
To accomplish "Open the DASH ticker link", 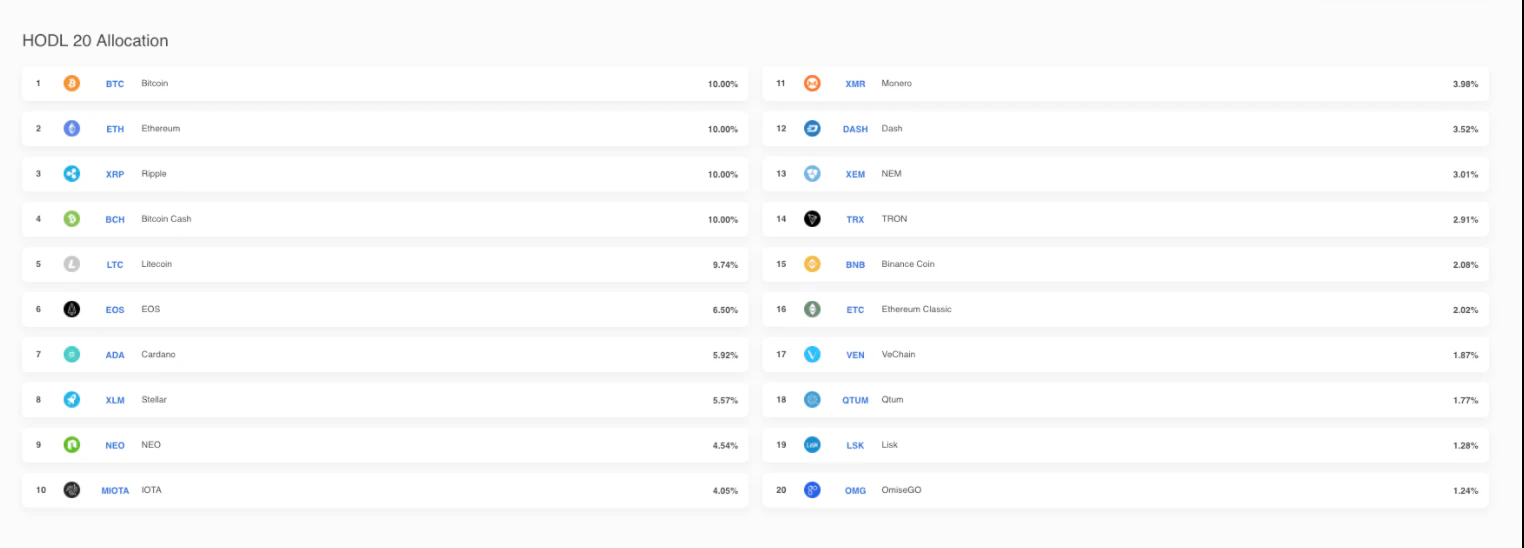I will click(x=855, y=129).
